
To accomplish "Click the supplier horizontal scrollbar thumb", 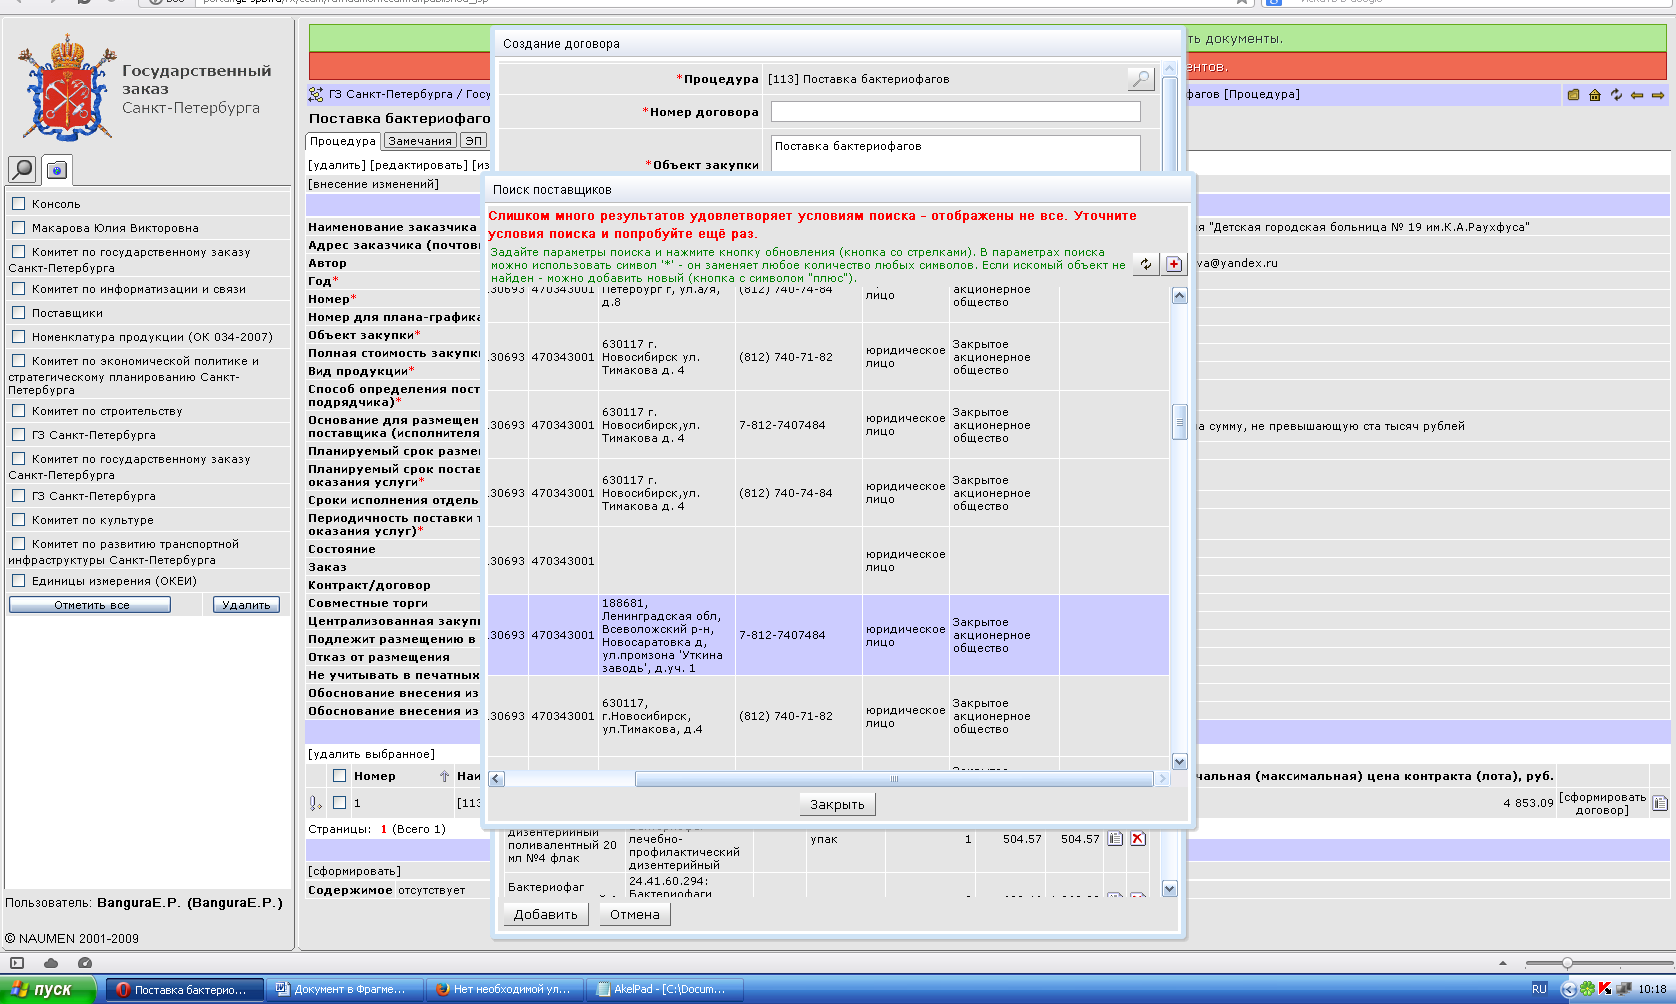I will click(x=894, y=779).
